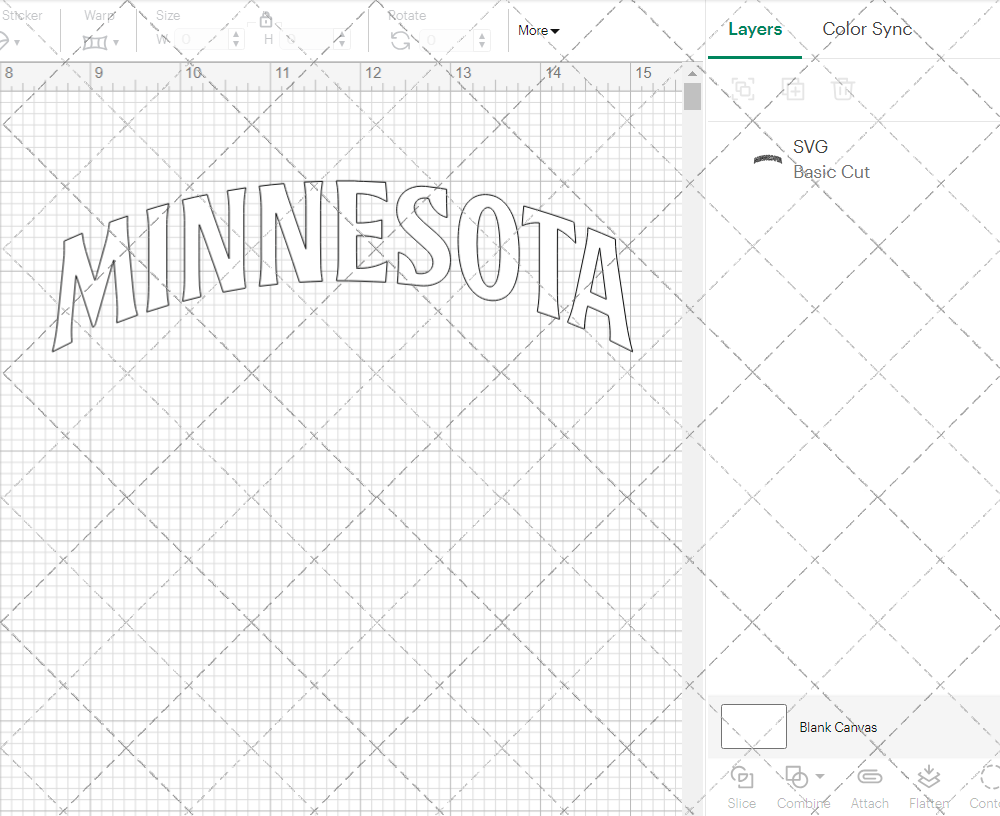Select the MINNESOTA text outline on canvas

(x=342, y=265)
